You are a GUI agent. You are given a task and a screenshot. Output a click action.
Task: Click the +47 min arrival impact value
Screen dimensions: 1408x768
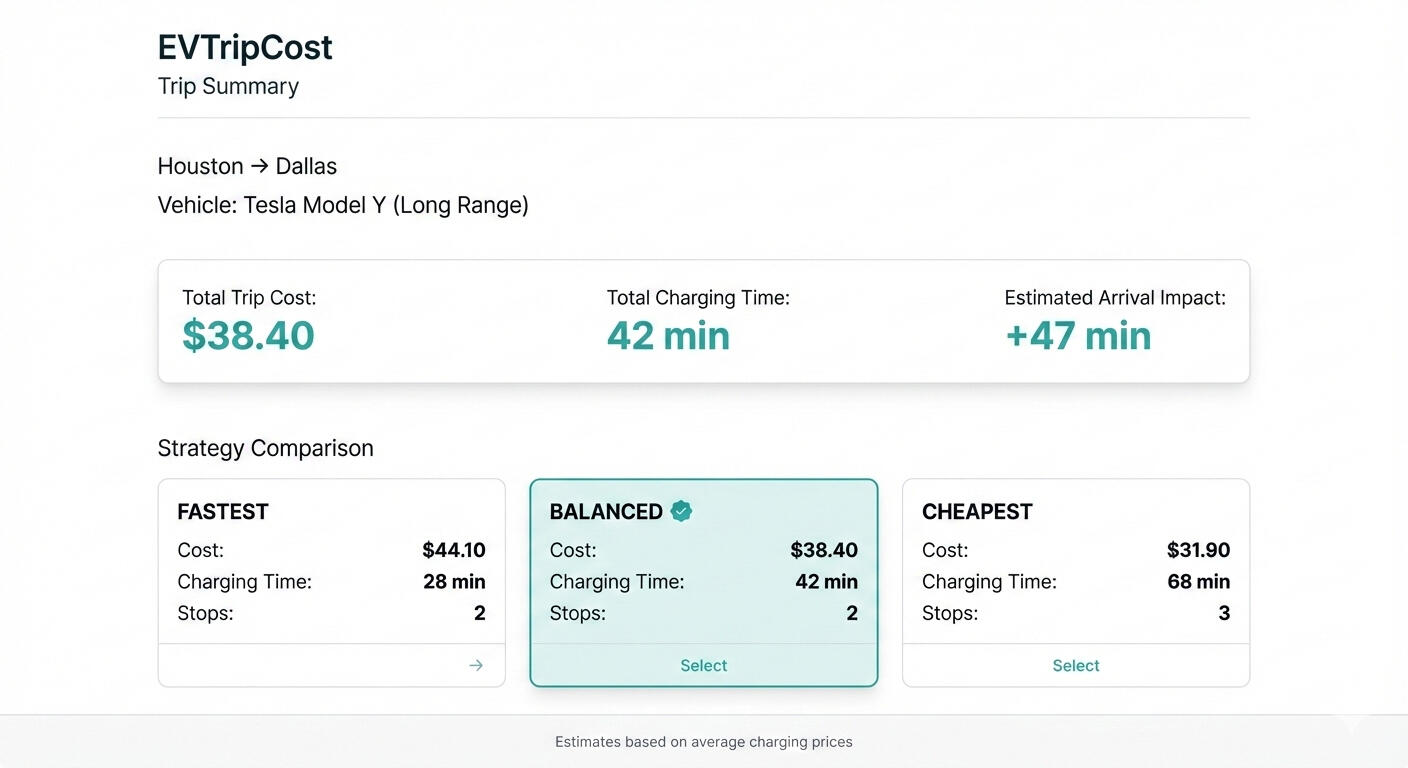tap(1078, 336)
